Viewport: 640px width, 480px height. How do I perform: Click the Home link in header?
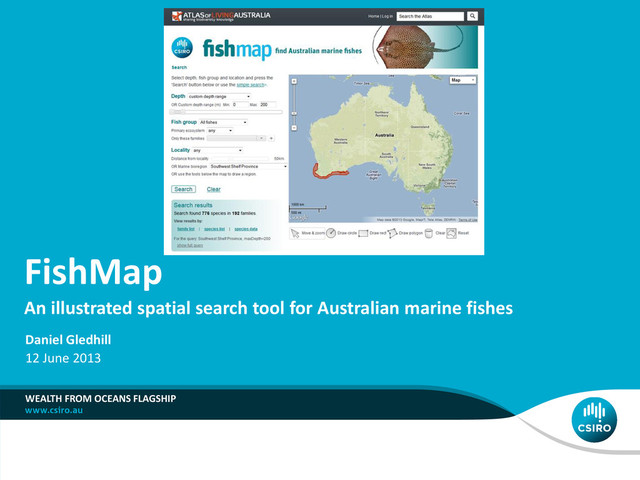[x=373, y=16]
